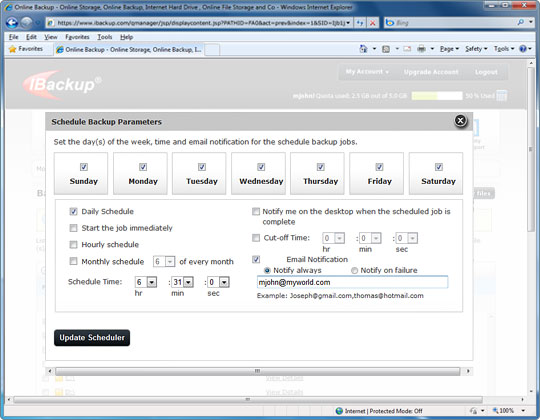Click the Home icon in command bar
This screenshot has width=540, height=420.
click(x=363, y=49)
